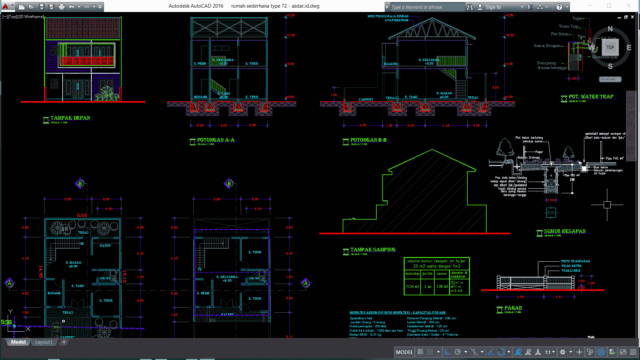Click the New drawing icon
The width and height of the screenshot is (640, 360).
[22, 7]
